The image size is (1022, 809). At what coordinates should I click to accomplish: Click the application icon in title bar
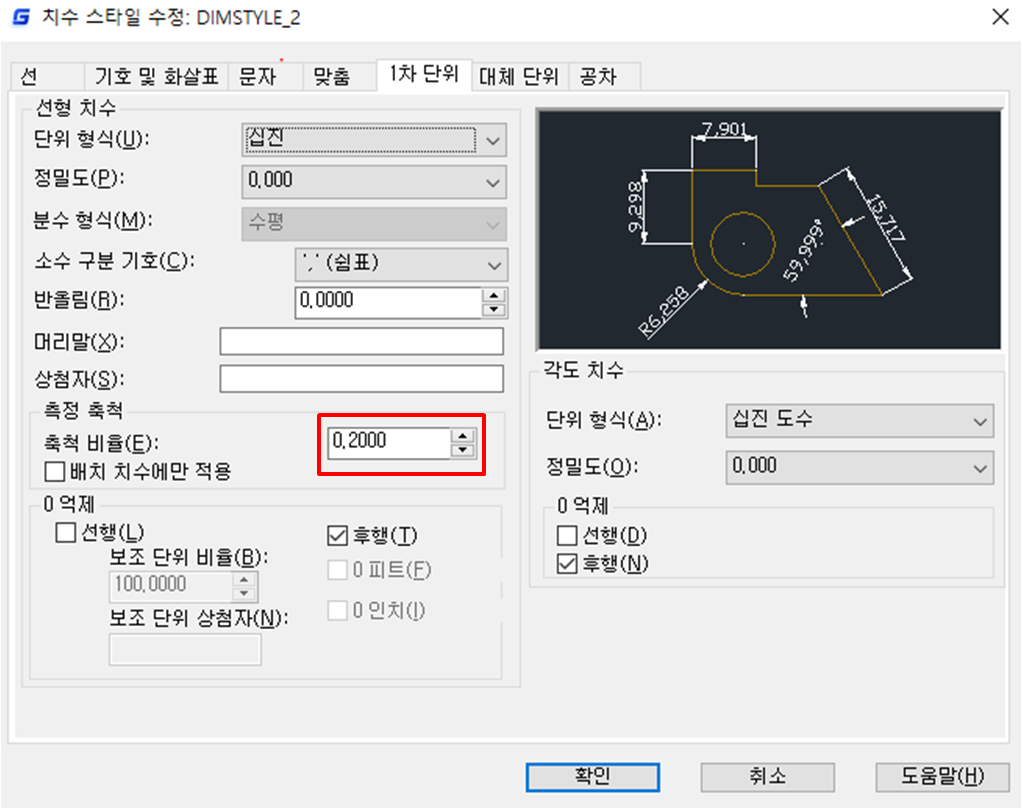22,17
